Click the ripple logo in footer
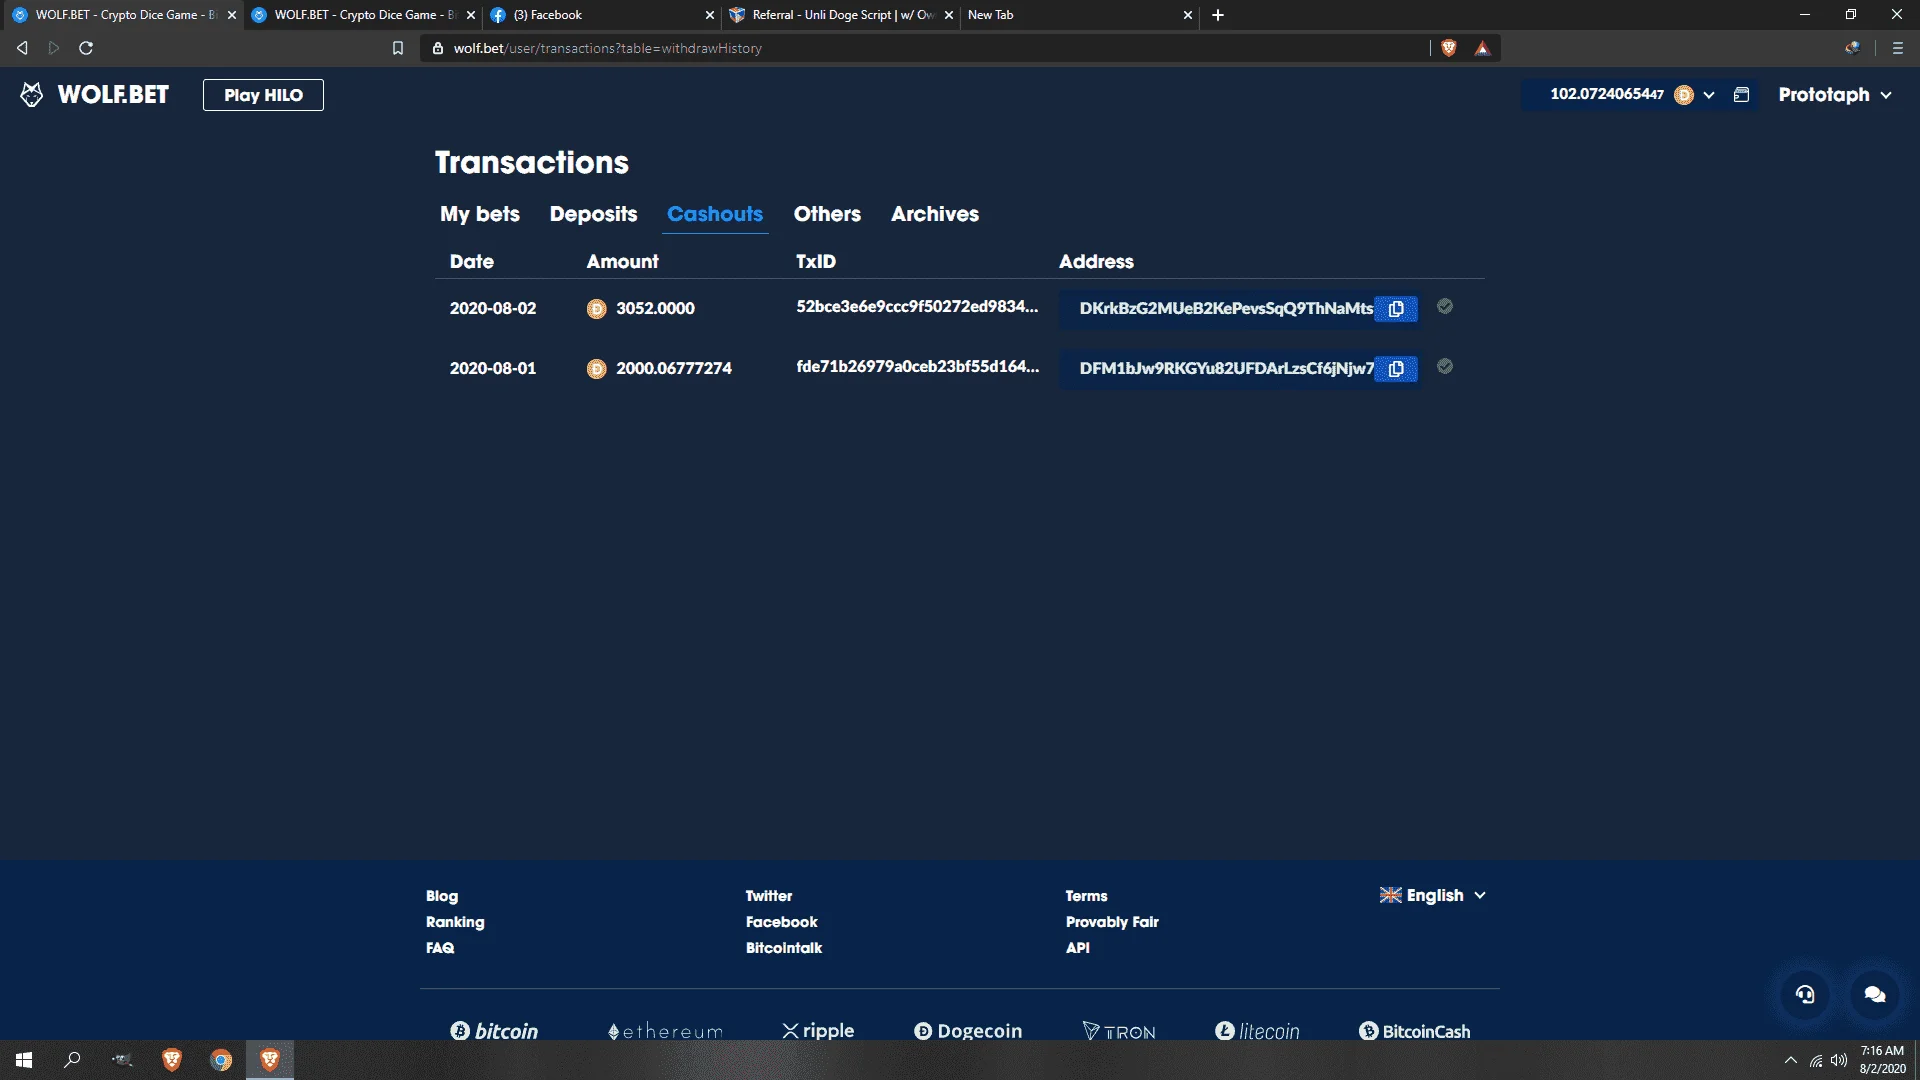The image size is (1920, 1080). (x=818, y=1031)
